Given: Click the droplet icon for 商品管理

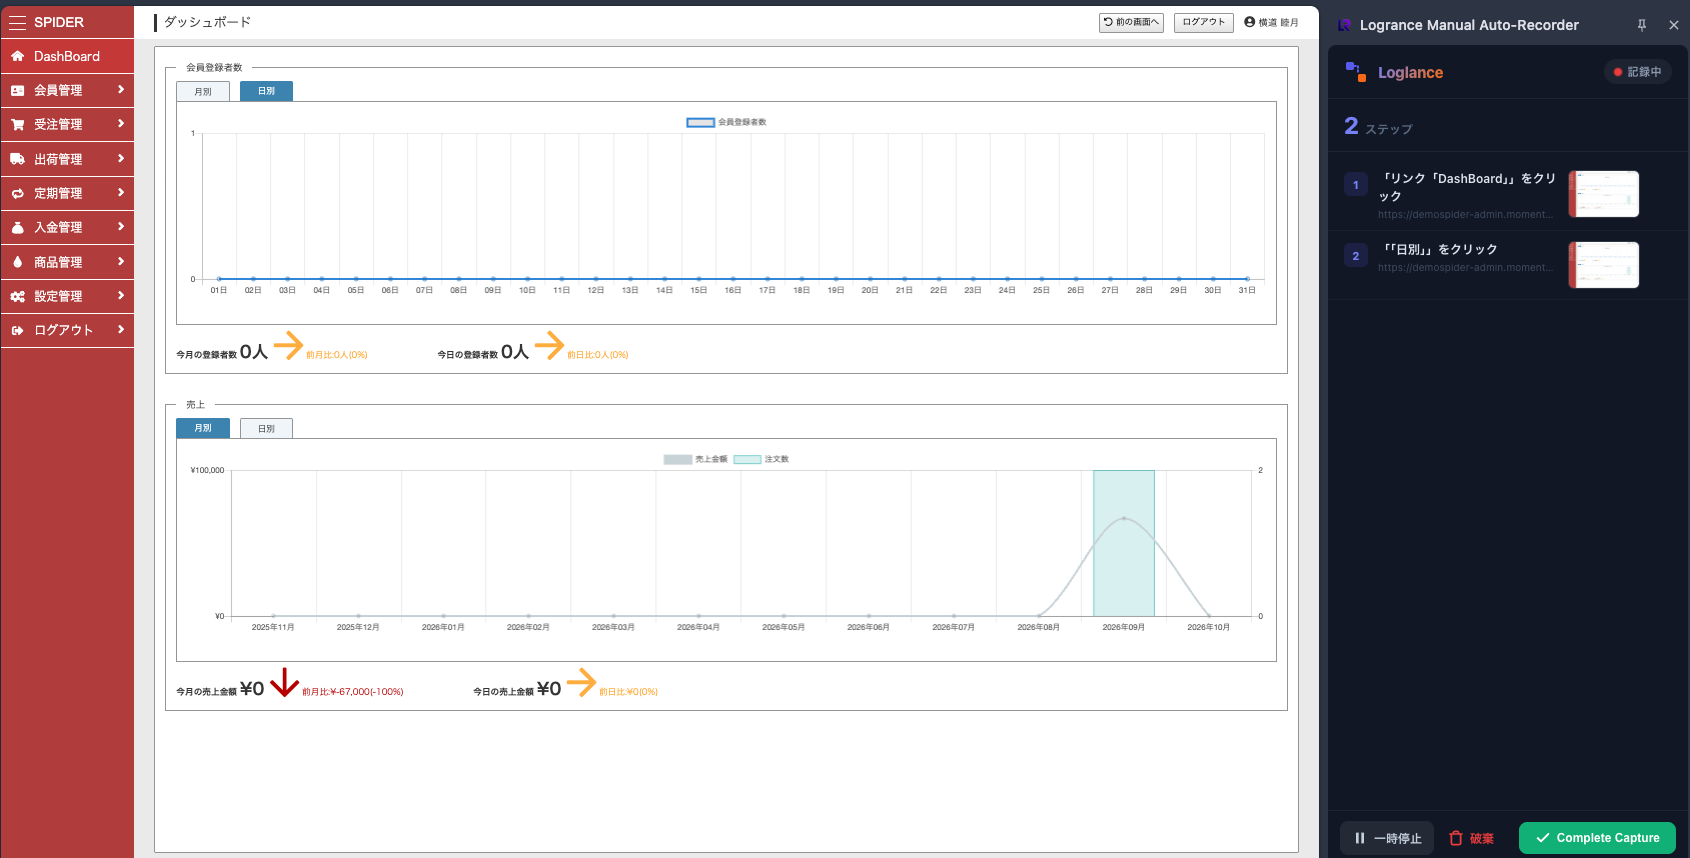Looking at the screenshot, I should pyautogui.click(x=17, y=262).
